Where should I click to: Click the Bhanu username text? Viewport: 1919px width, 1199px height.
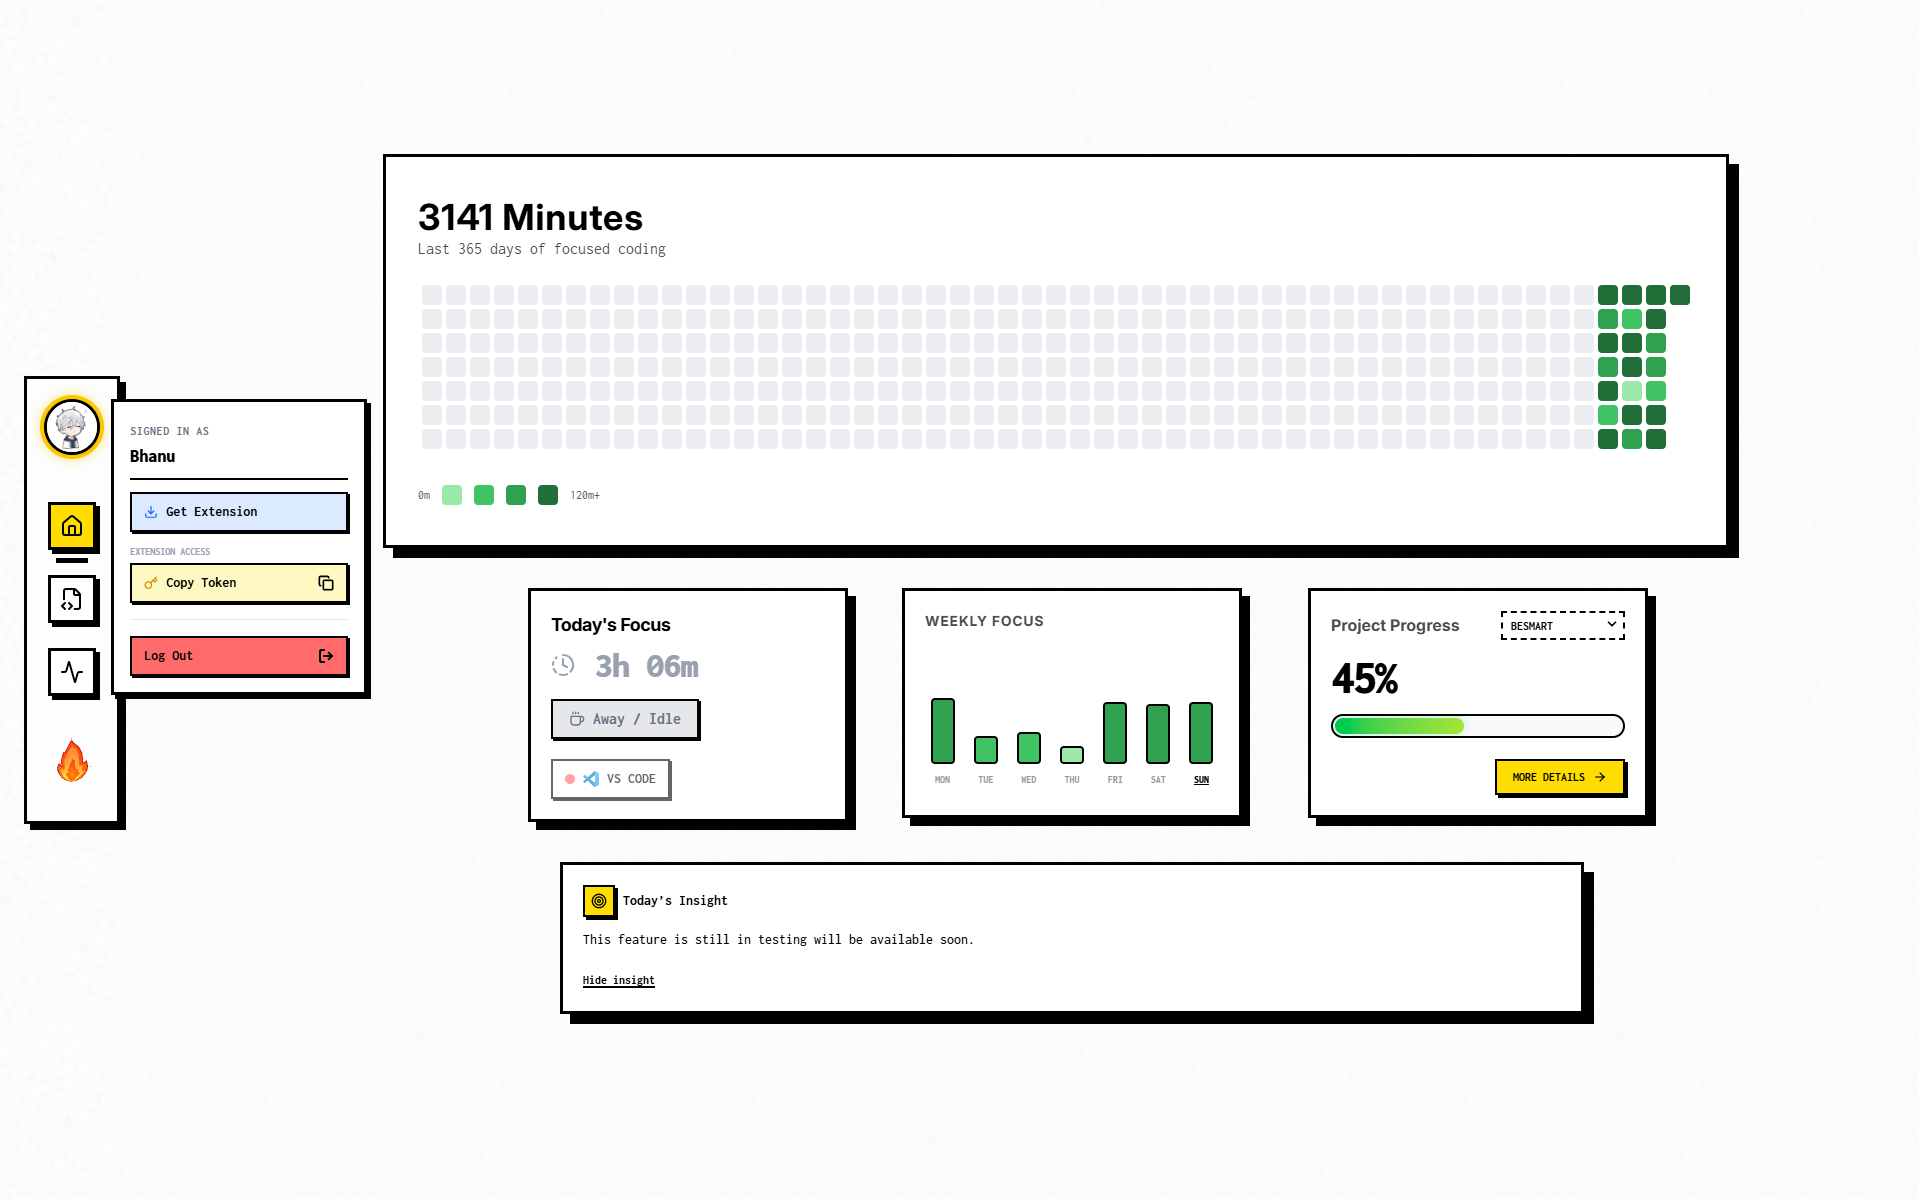click(152, 456)
